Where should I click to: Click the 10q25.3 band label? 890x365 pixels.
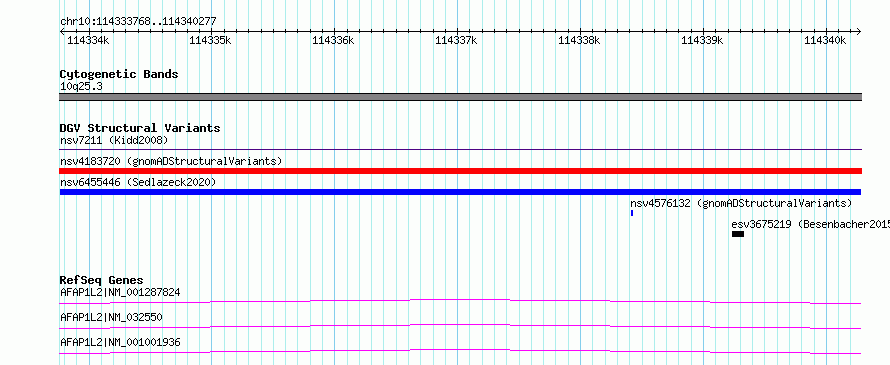point(81,87)
